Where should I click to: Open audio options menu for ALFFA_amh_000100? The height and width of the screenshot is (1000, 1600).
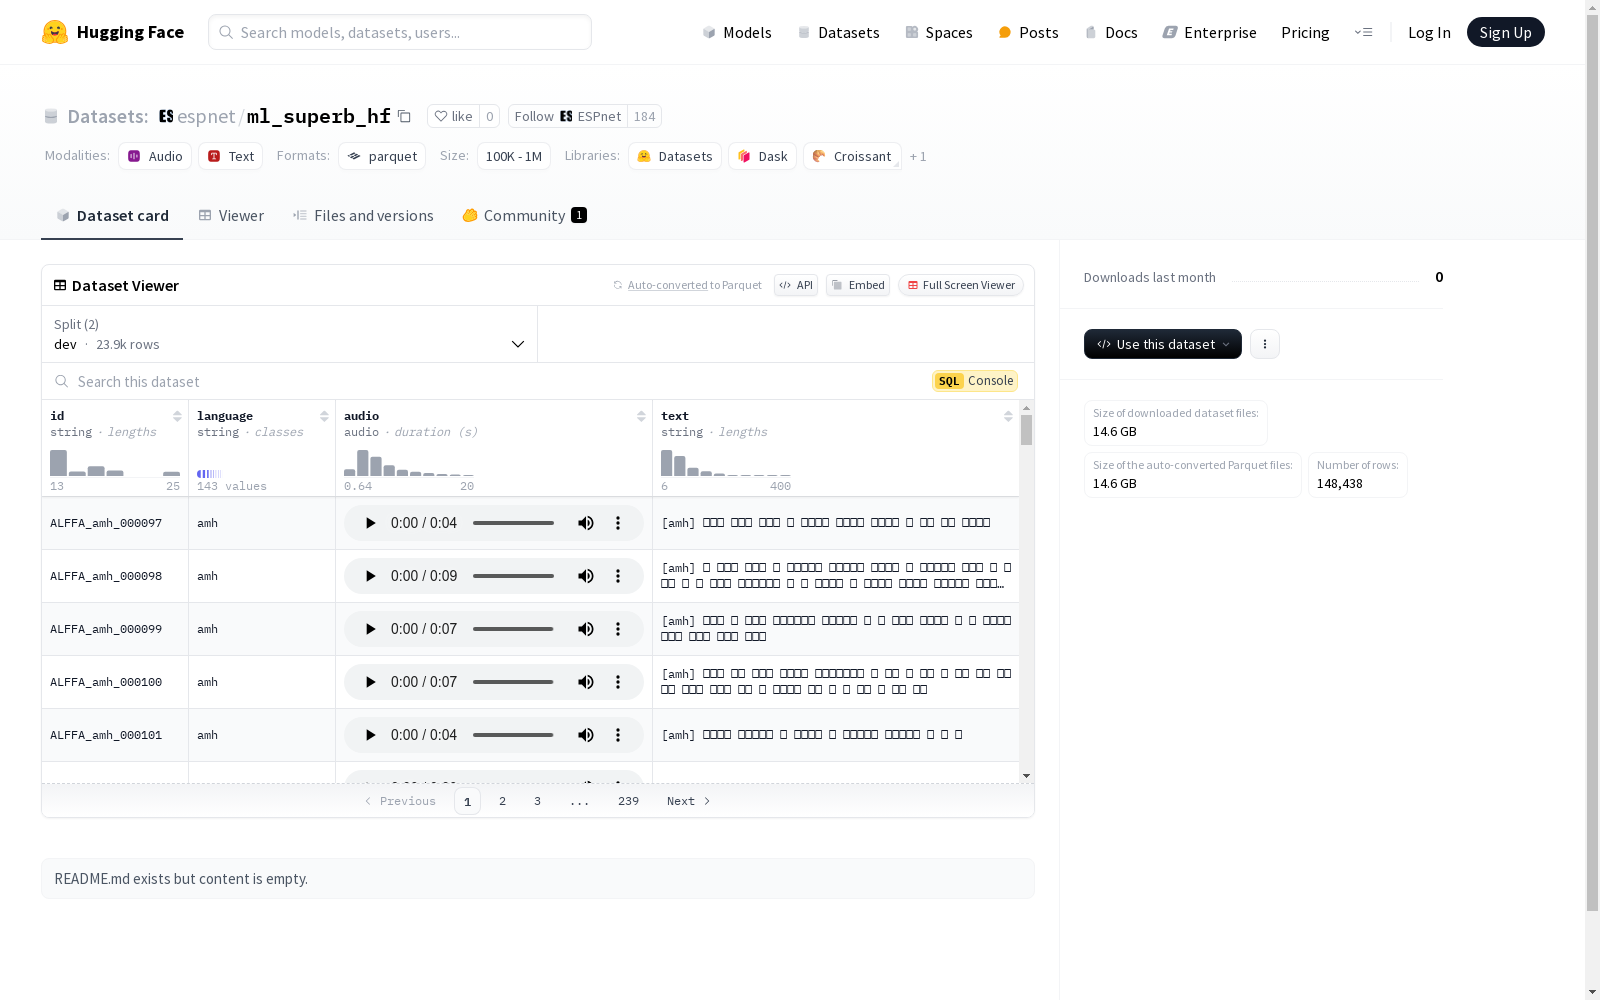618,682
